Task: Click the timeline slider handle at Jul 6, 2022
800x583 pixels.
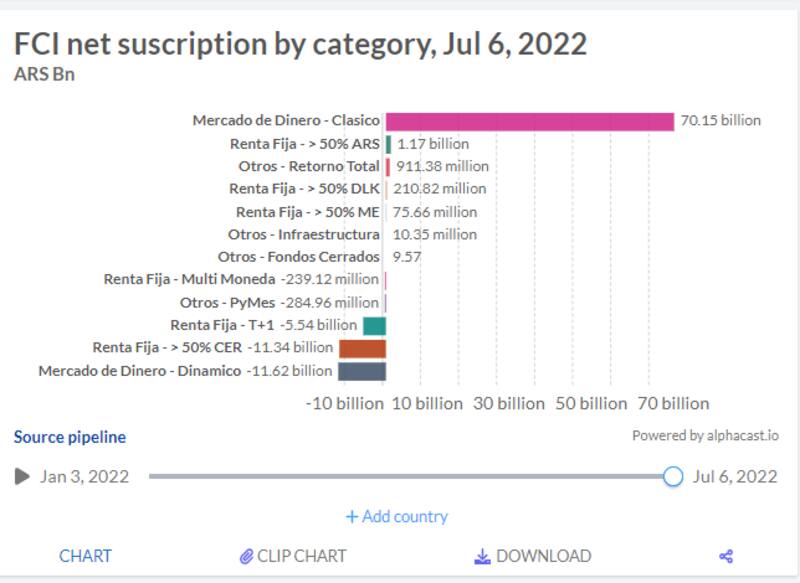Action: click(x=673, y=476)
